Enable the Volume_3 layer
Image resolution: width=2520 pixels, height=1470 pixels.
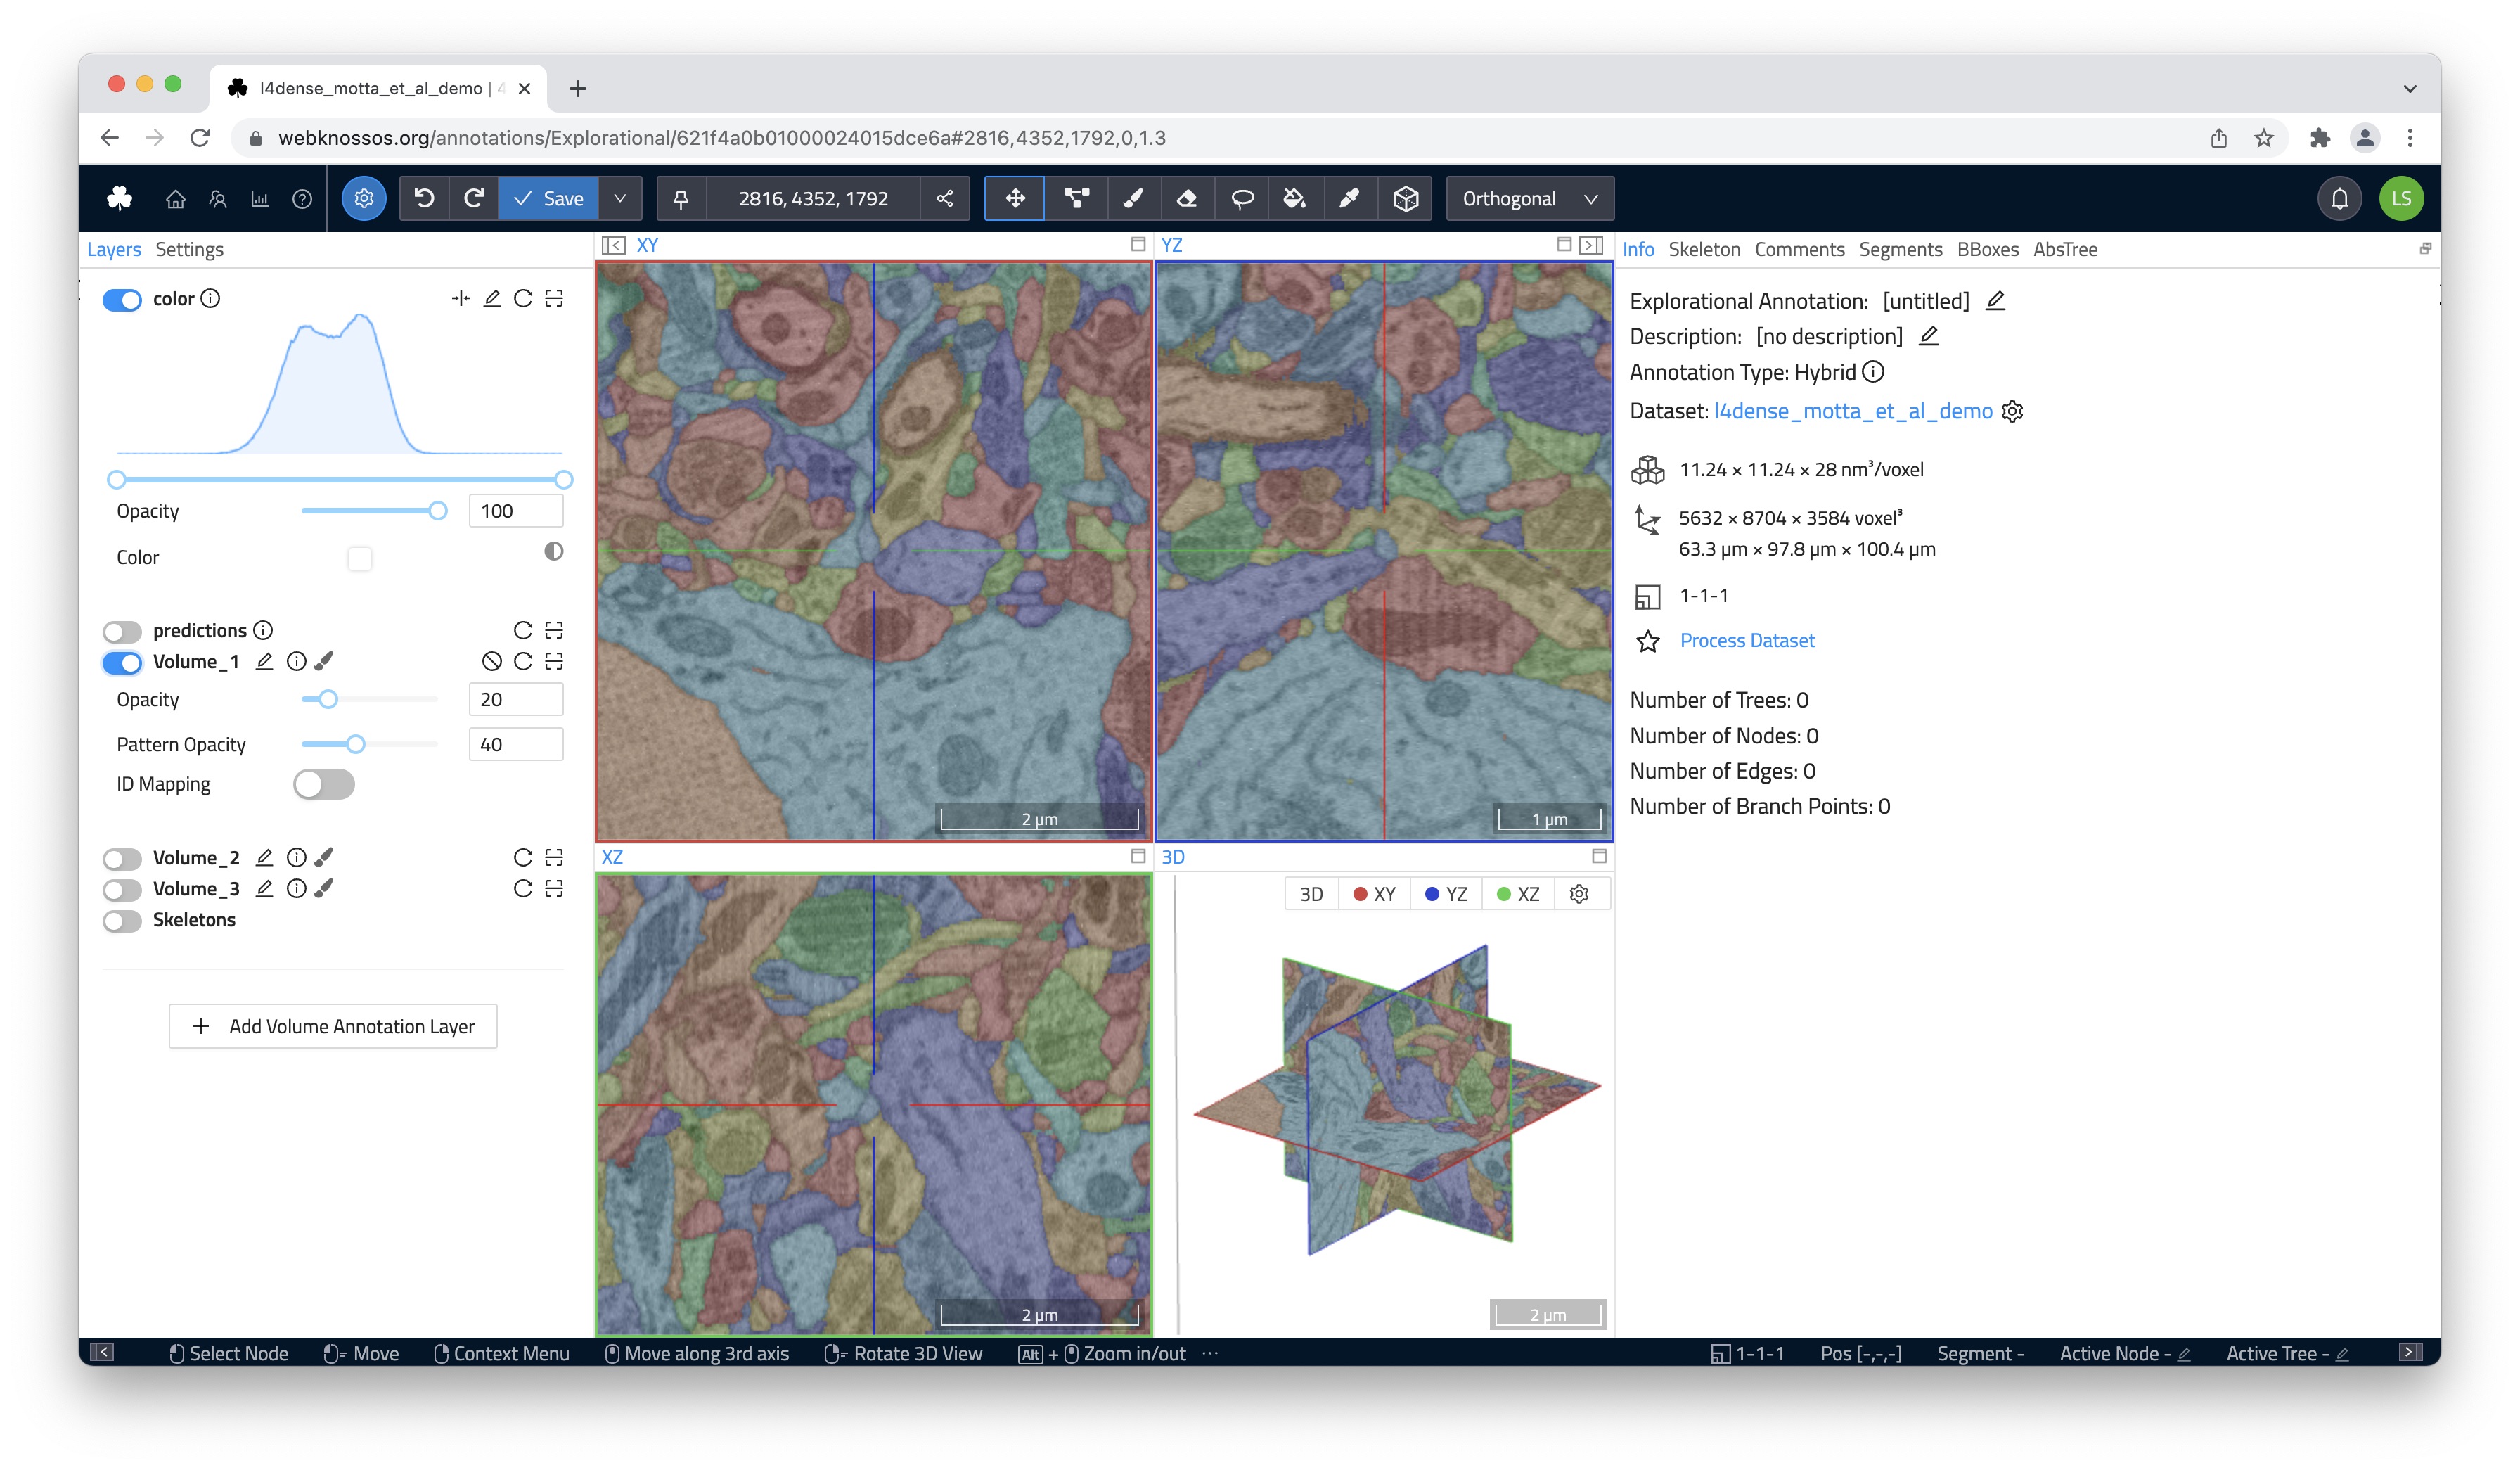pyautogui.click(x=122, y=889)
